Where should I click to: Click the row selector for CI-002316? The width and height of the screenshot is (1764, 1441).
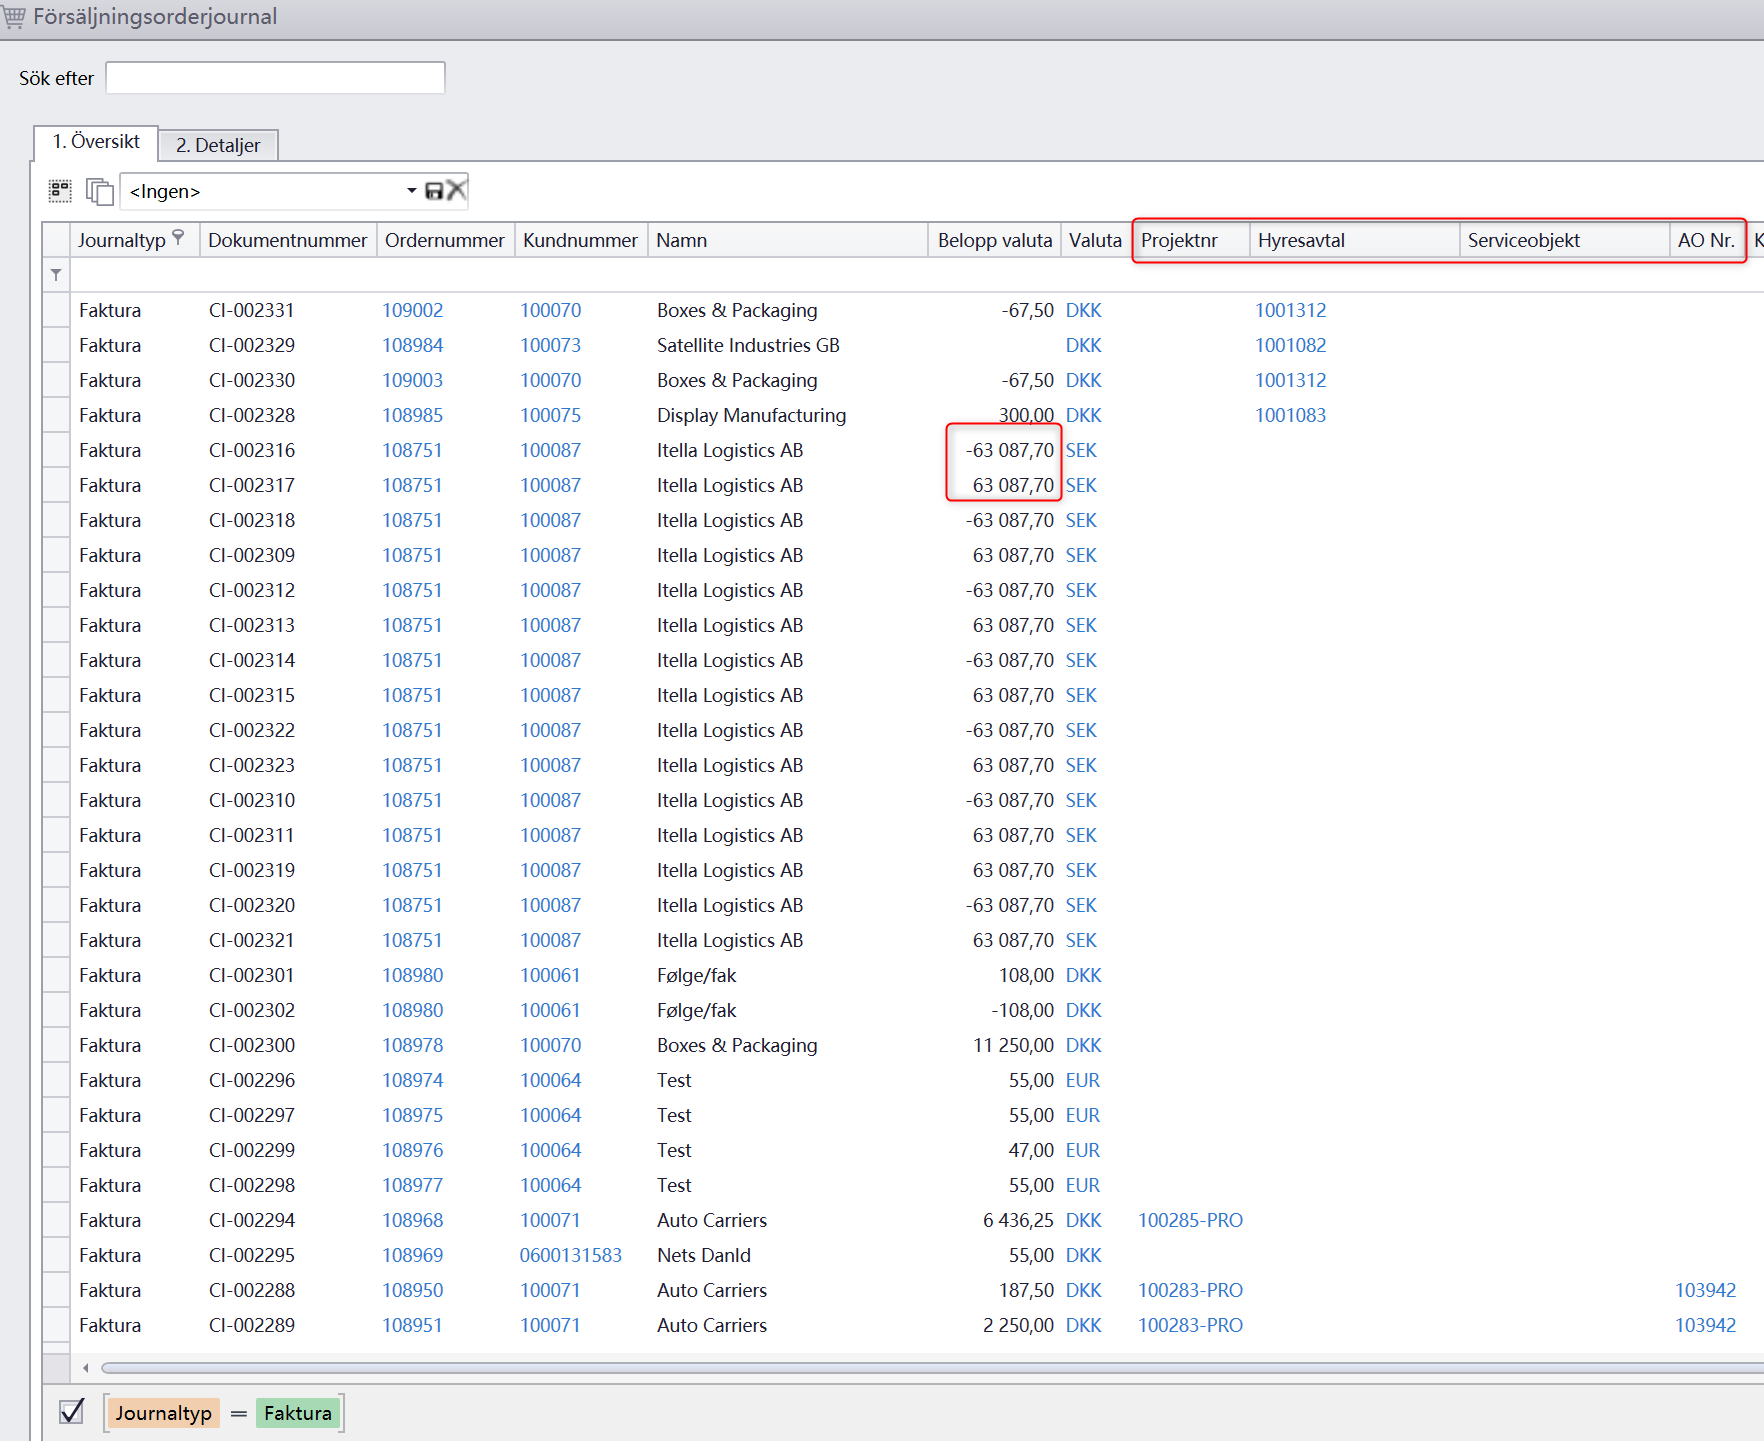(57, 450)
